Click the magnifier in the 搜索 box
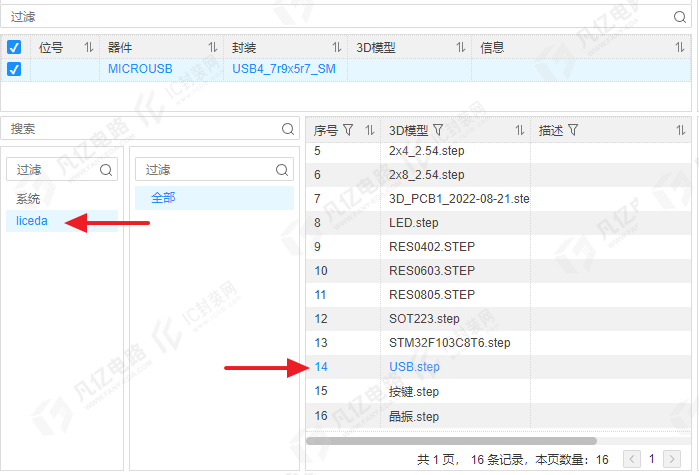This screenshot has height=475, width=699. [288, 129]
